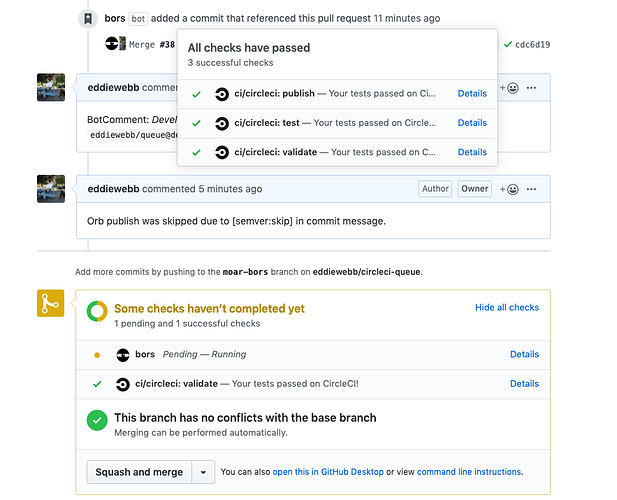
Task: Click the yellow merge branch icon
Action: click(52, 303)
